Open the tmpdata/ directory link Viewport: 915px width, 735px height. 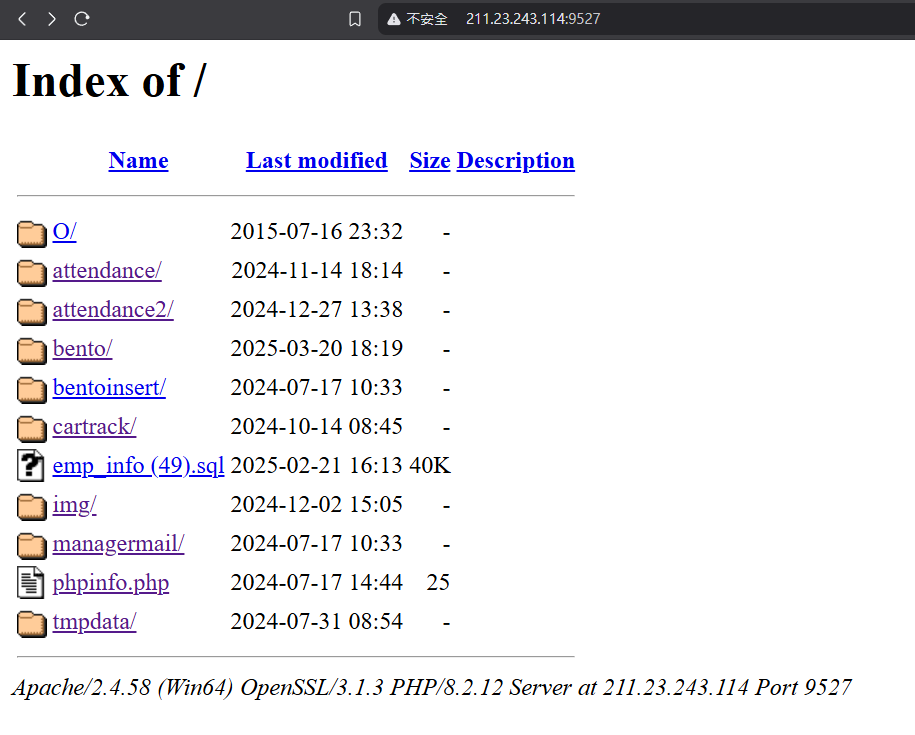click(x=94, y=622)
